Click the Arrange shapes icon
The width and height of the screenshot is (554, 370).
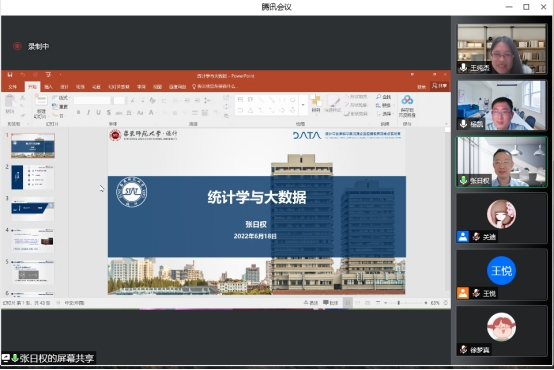point(316,104)
